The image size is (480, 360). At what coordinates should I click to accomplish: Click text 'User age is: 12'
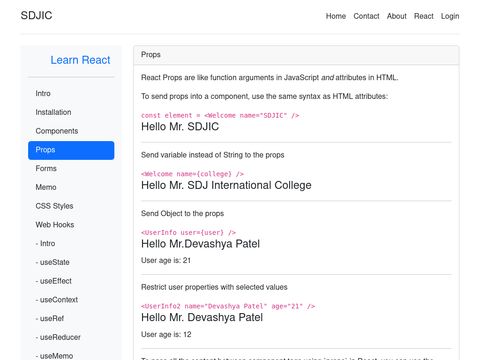(x=166, y=334)
